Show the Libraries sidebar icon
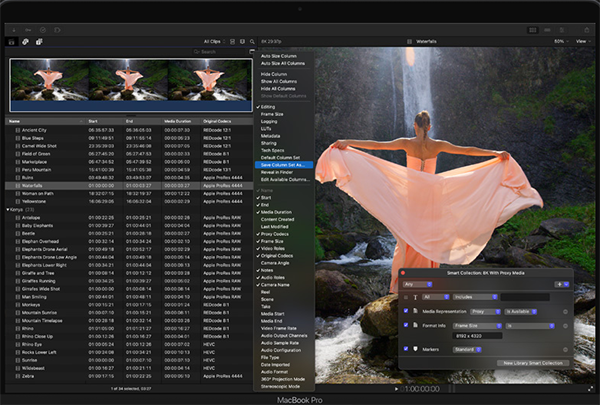 pos(11,42)
